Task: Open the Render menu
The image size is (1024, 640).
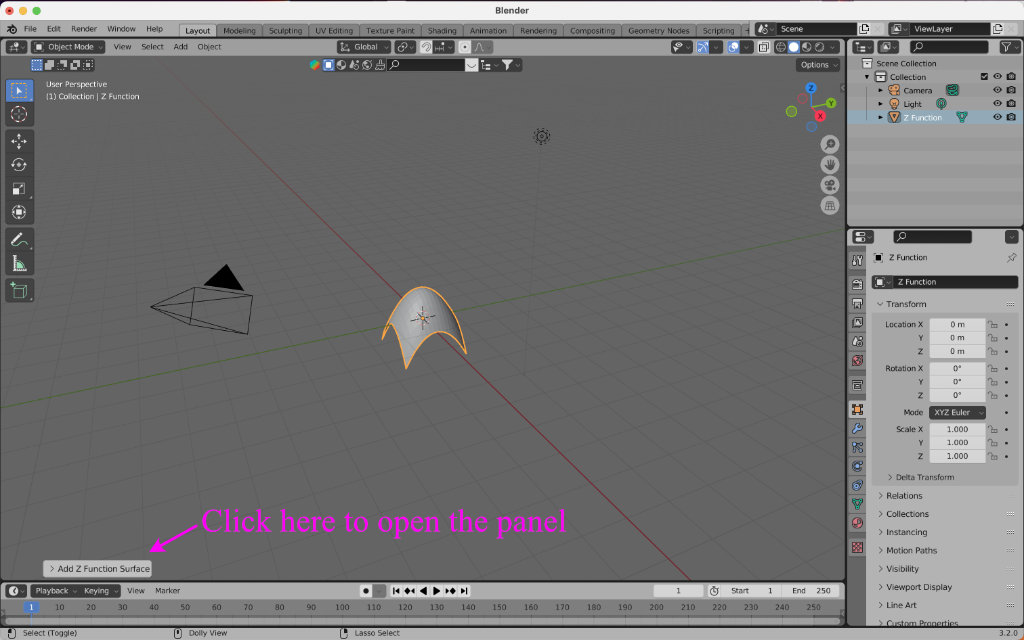Action: pyautogui.click(x=83, y=29)
